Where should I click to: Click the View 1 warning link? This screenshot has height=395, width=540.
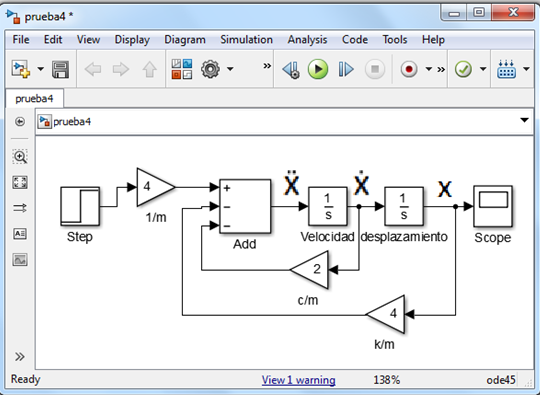[x=298, y=380]
